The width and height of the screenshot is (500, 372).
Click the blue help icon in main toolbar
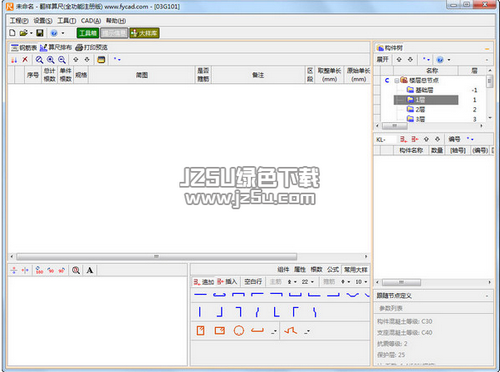[x=54, y=33]
